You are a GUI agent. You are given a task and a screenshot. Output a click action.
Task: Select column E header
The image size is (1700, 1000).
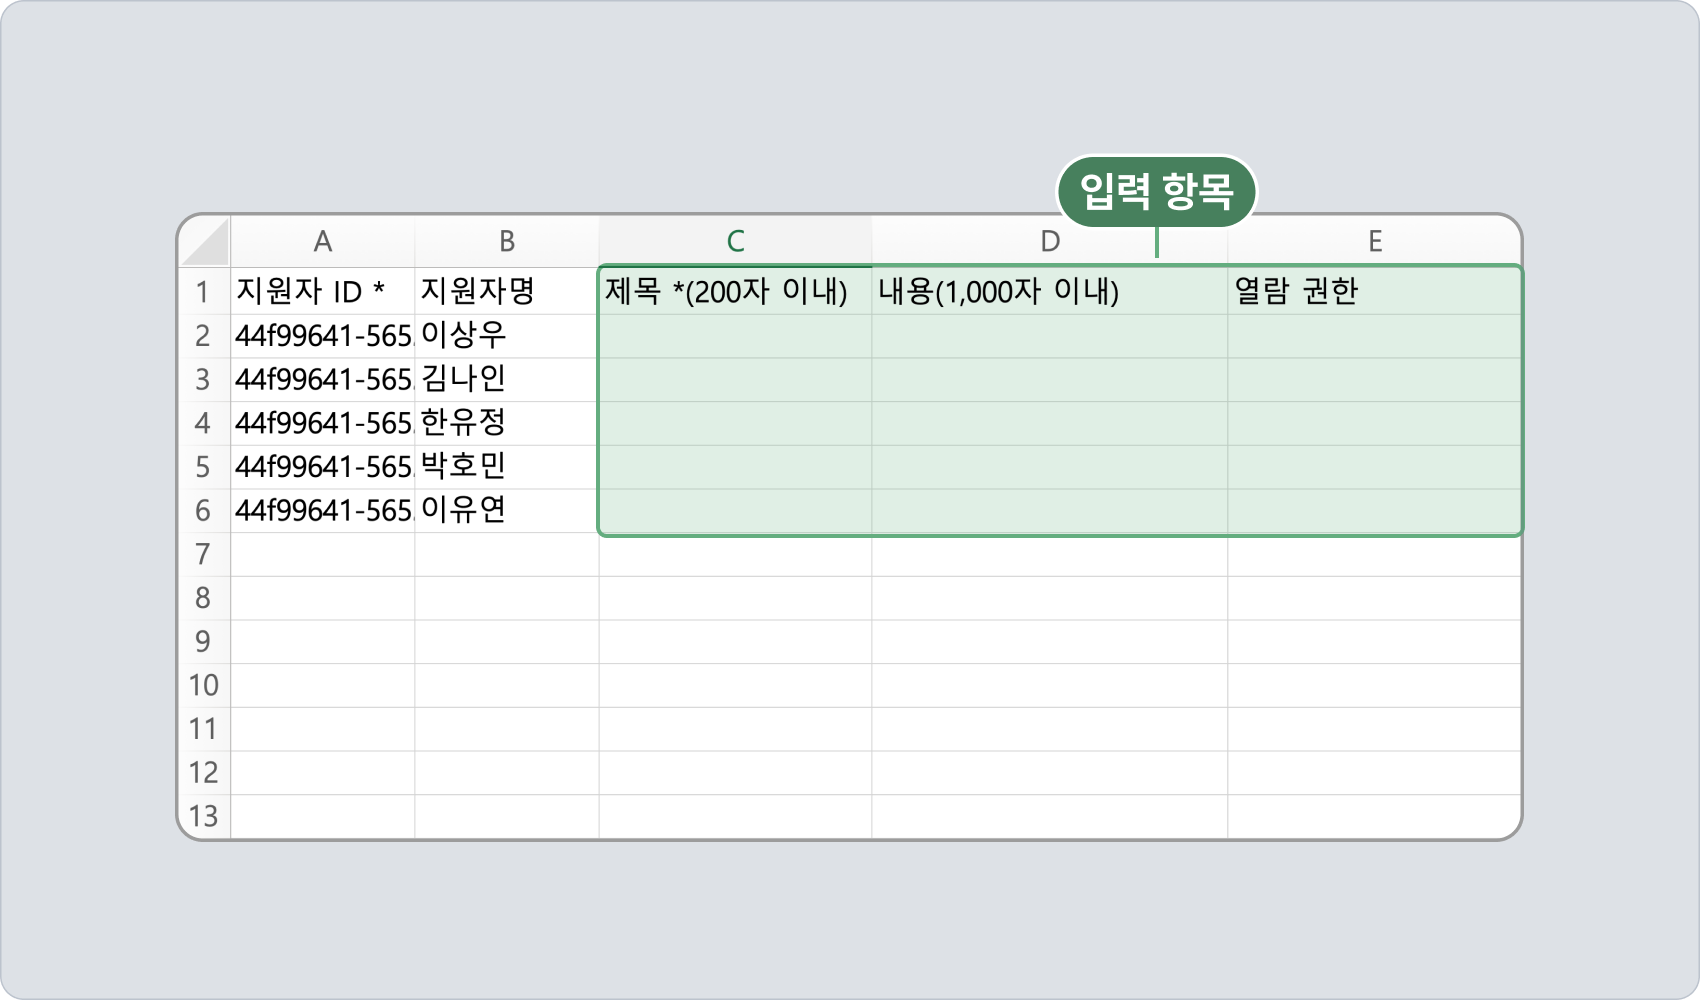[1375, 241]
